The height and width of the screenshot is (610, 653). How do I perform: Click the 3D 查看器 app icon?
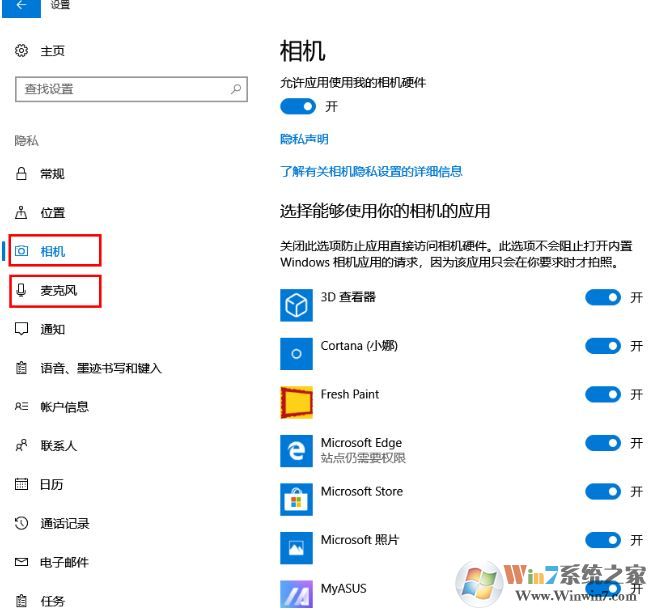click(296, 305)
